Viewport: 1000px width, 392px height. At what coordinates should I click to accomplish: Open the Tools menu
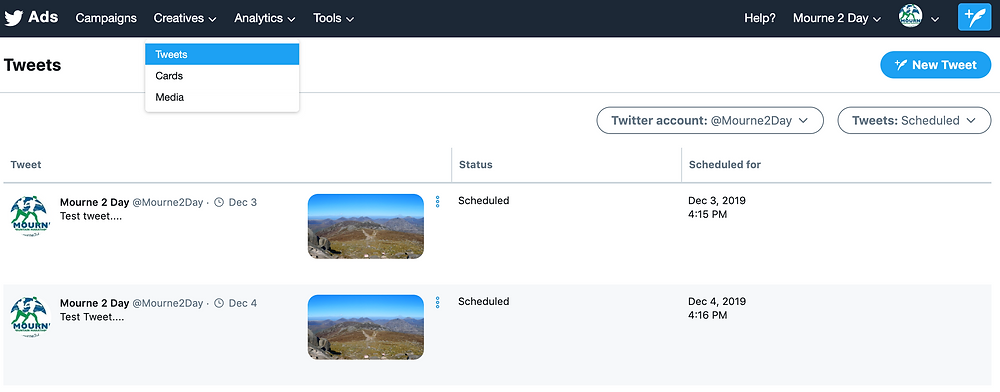[334, 18]
